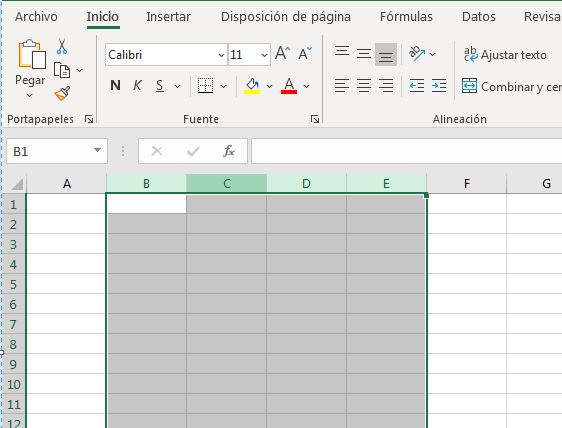Screen dimensions: 562x428
Task: Open Fuente dialog launcher
Action: tap(315, 119)
